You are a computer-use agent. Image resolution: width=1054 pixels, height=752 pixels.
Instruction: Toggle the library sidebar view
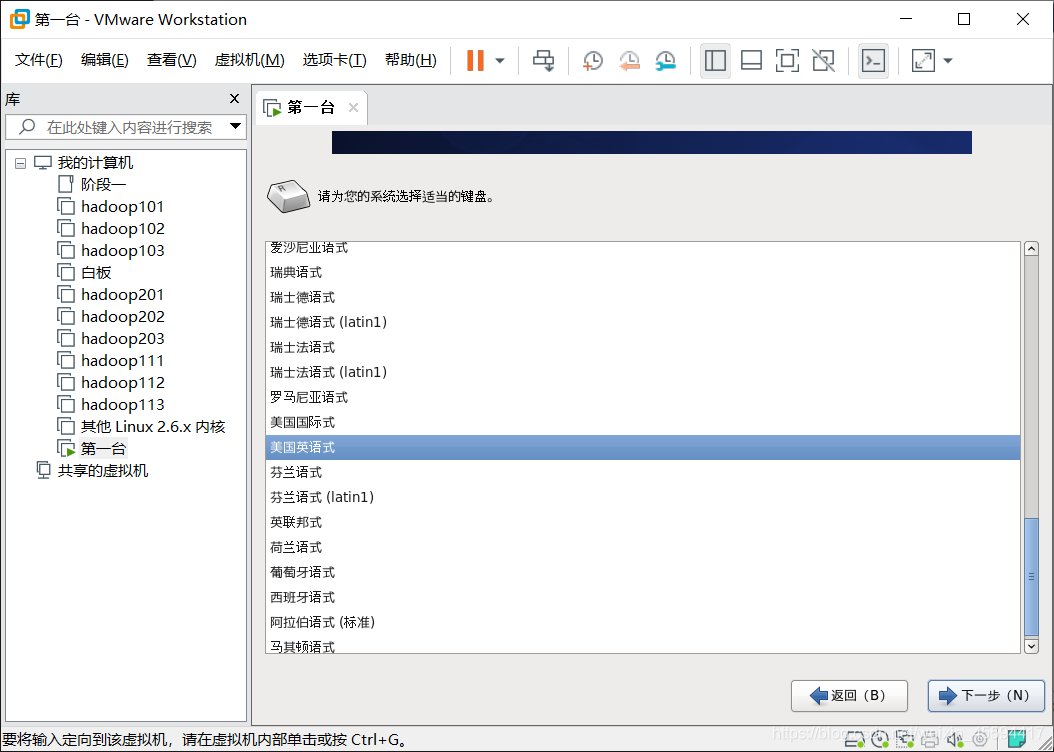pyautogui.click(x=715, y=60)
